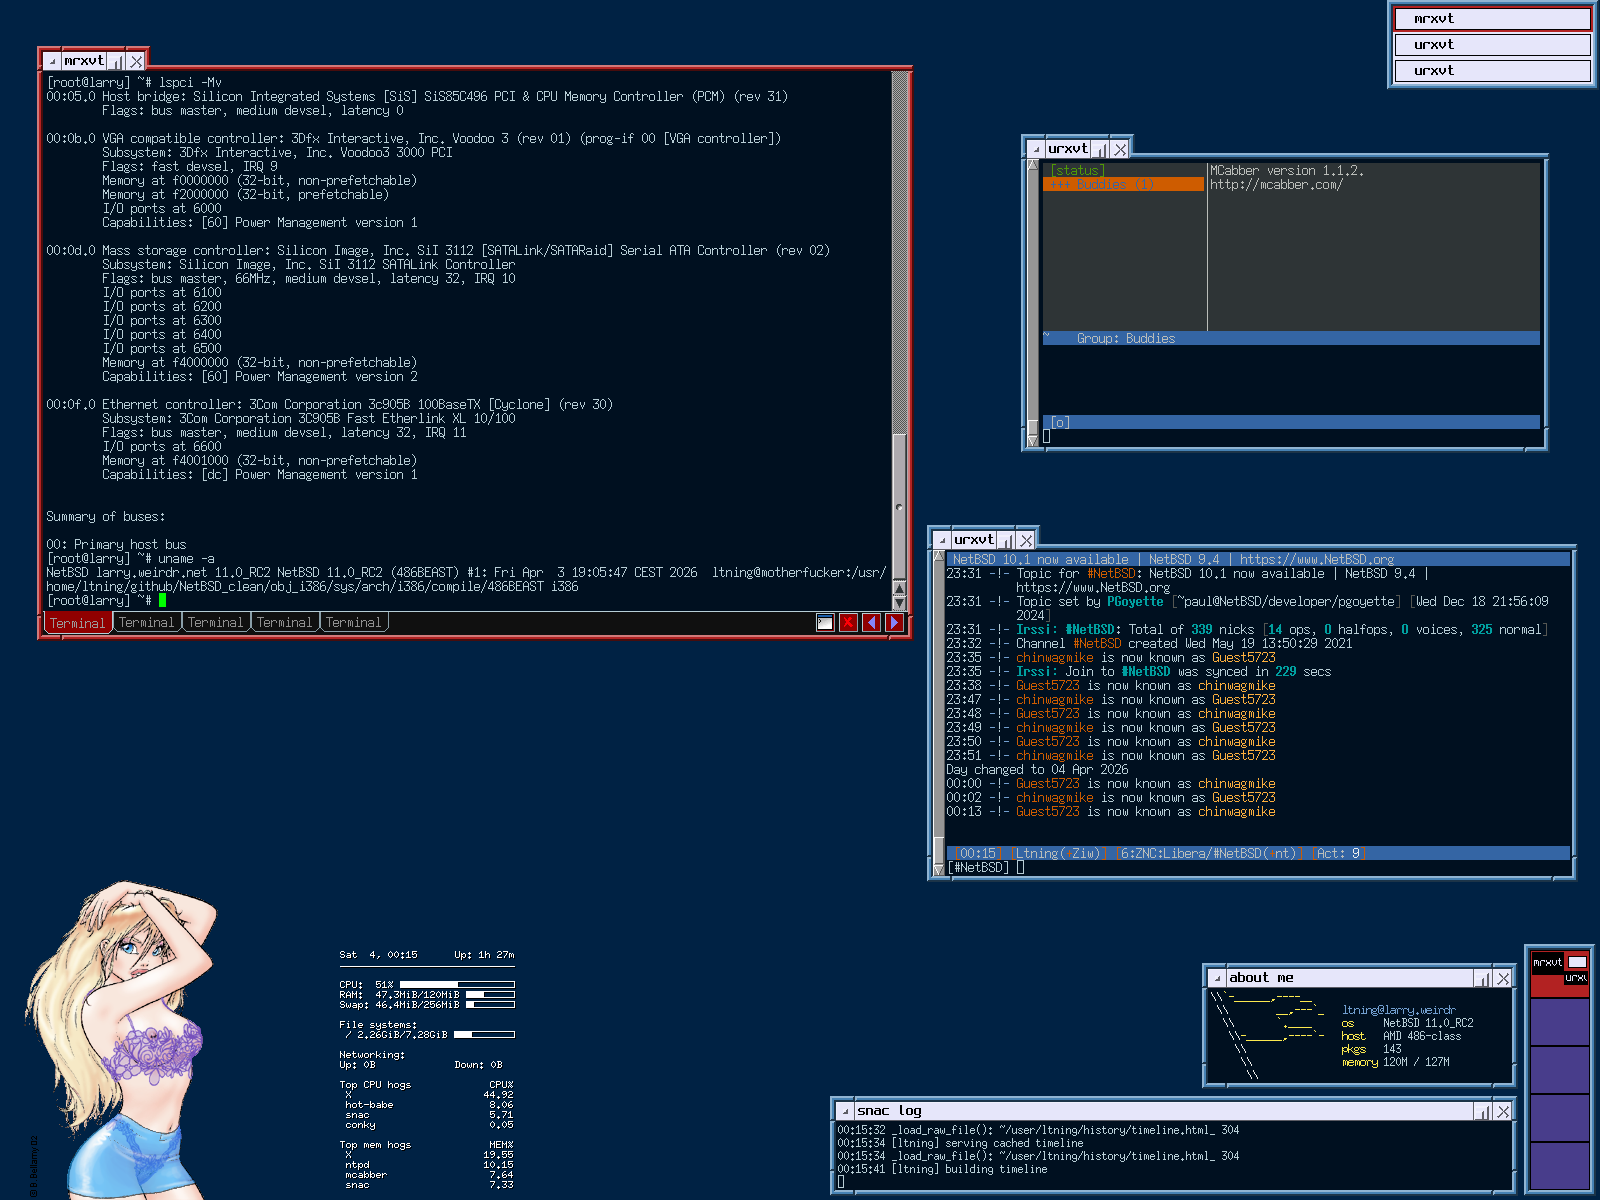The height and width of the screenshot is (1200, 1600).
Task: Click the about me title bar
Action: (1350, 979)
